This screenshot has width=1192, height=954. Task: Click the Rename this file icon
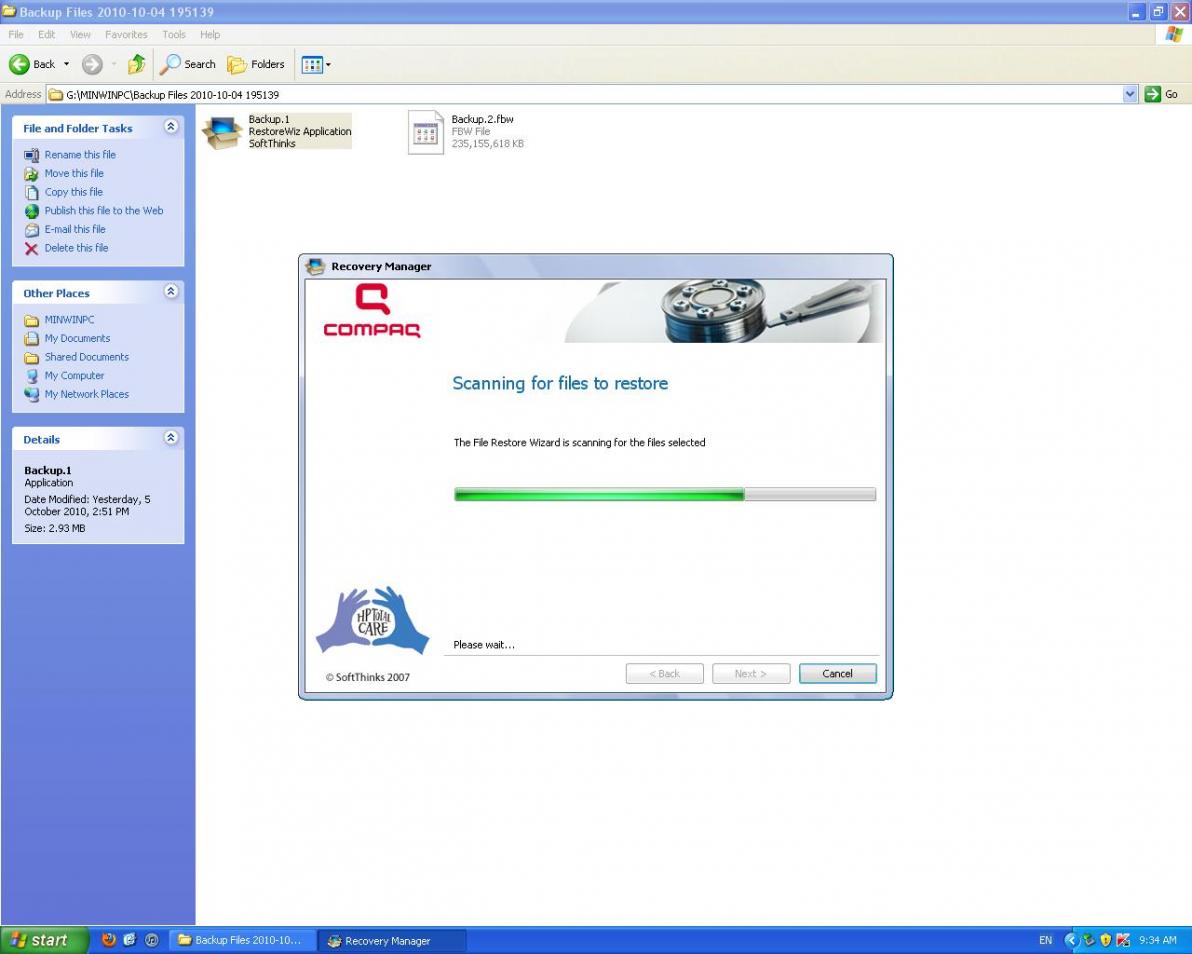coord(31,155)
